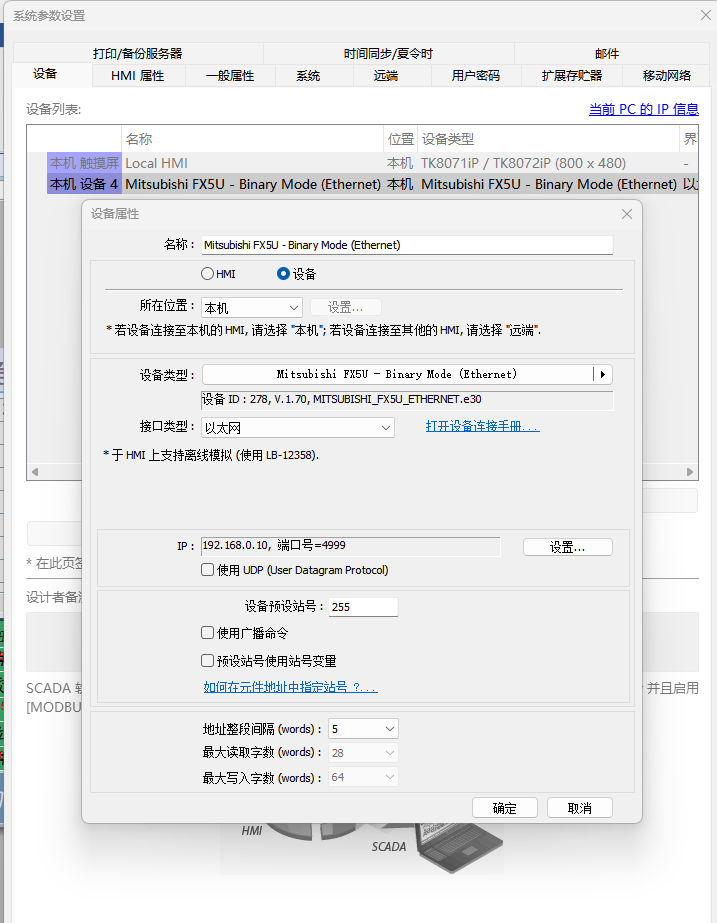Go to 时间同步/夏令时 tab
The height and width of the screenshot is (923, 717).
pyautogui.click(x=388, y=53)
